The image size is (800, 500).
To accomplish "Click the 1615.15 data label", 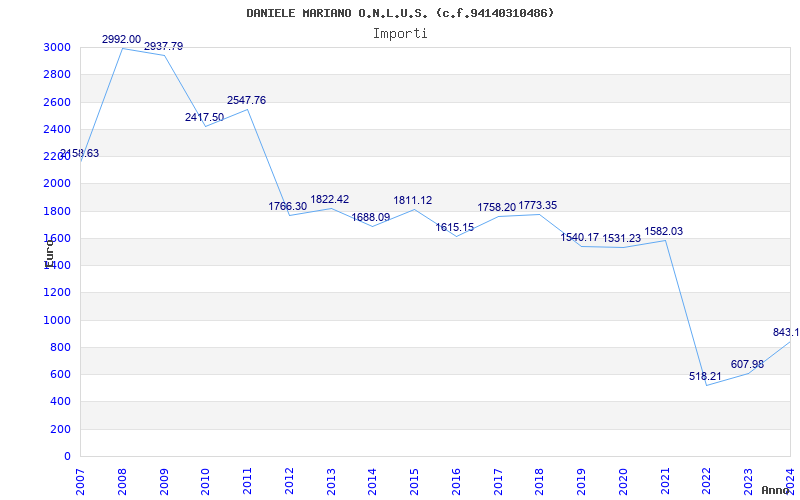I will click(455, 228).
